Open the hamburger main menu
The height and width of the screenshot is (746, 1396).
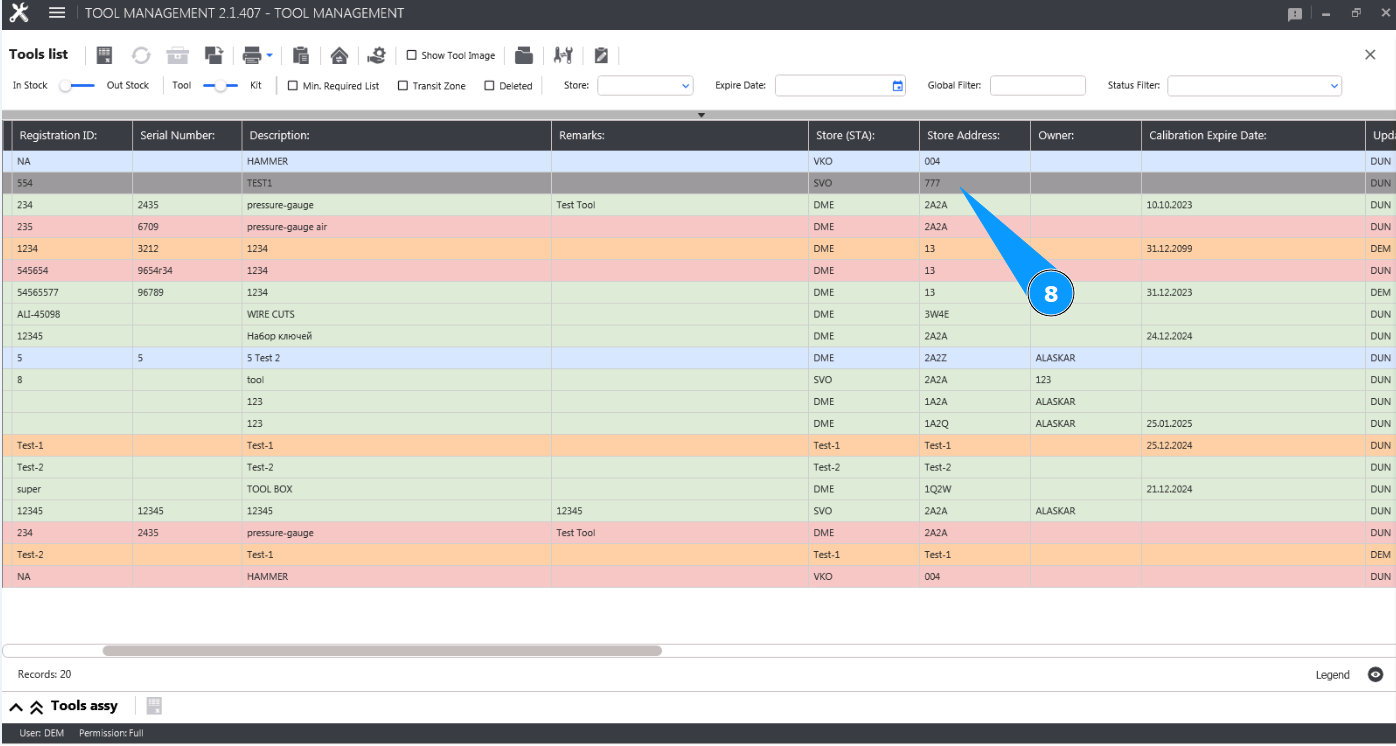[x=57, y=13]
